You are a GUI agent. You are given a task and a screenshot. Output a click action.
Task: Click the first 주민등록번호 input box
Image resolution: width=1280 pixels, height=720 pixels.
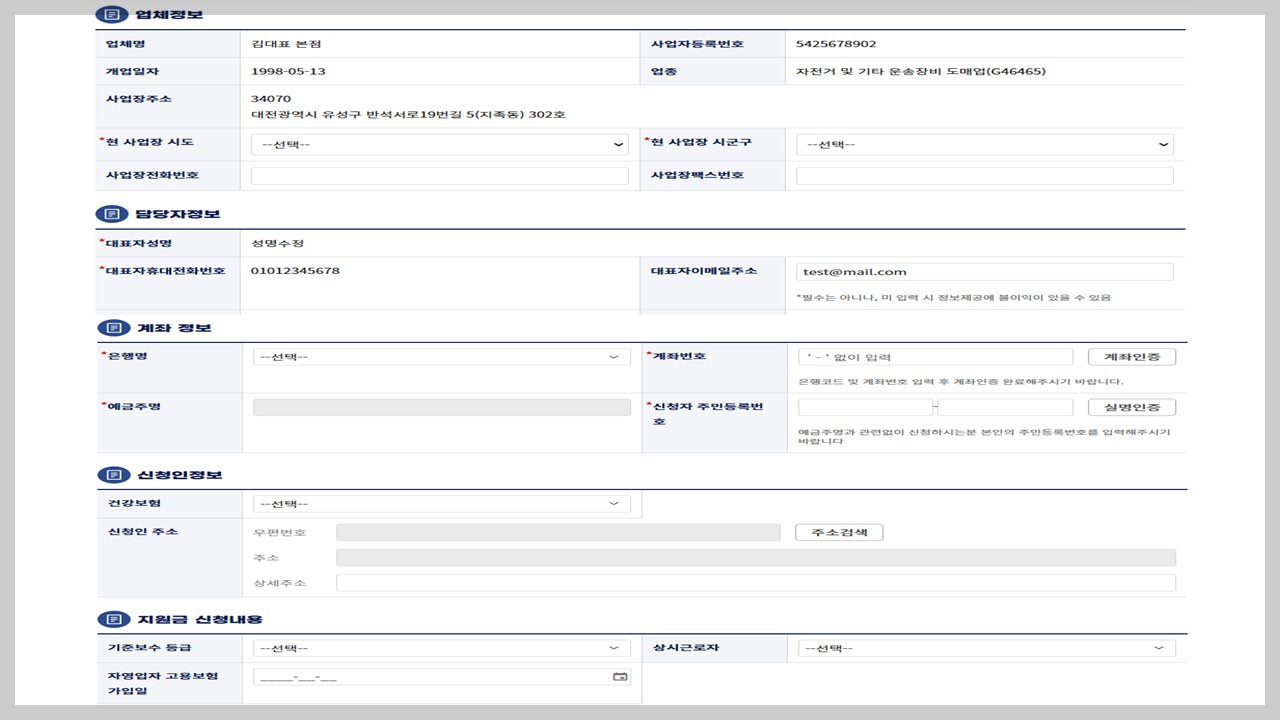[865, 407]
